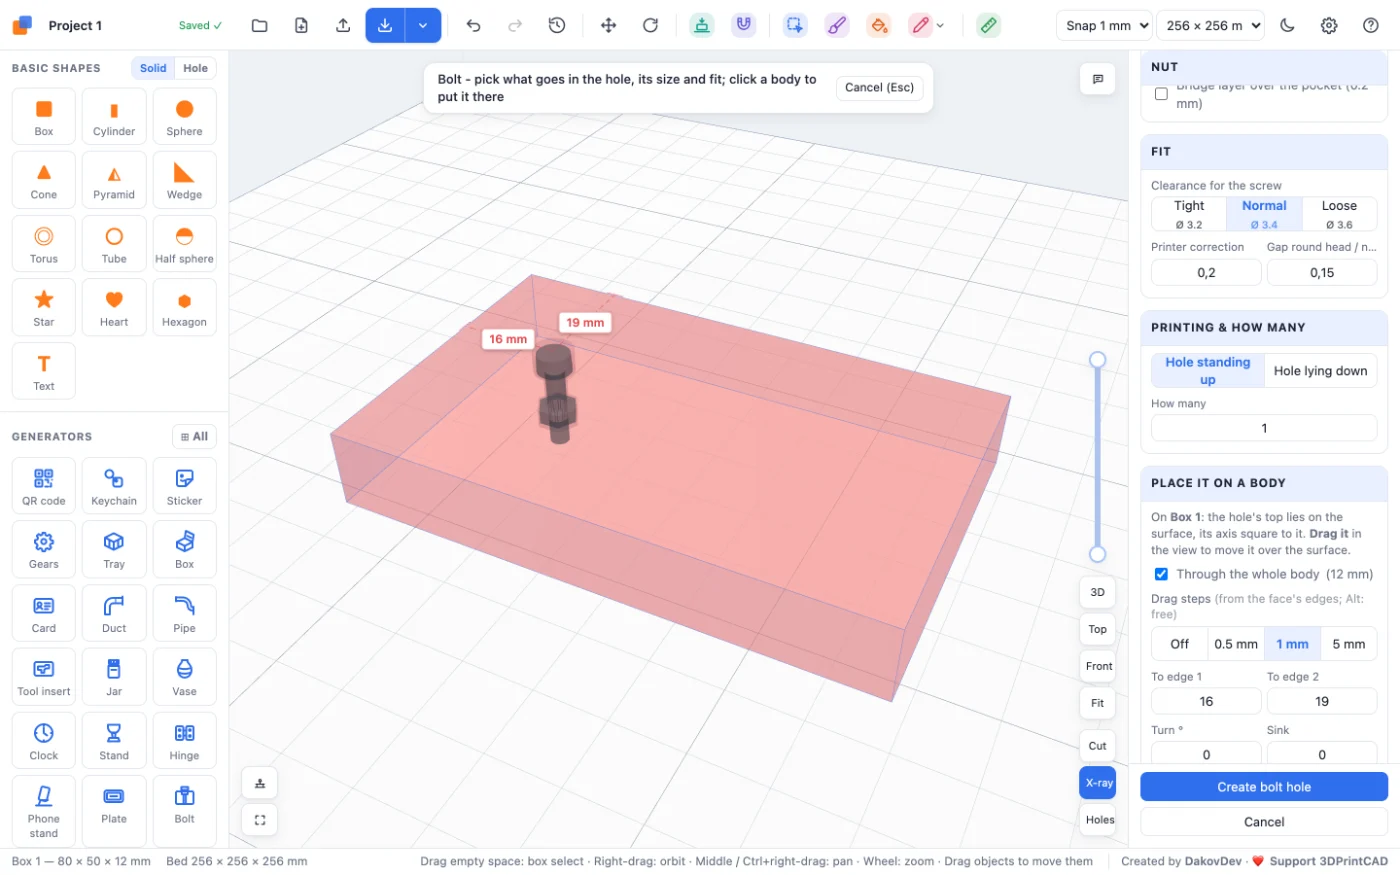Click the fullscreen icon in the viewport corner

tap(260, 820)
